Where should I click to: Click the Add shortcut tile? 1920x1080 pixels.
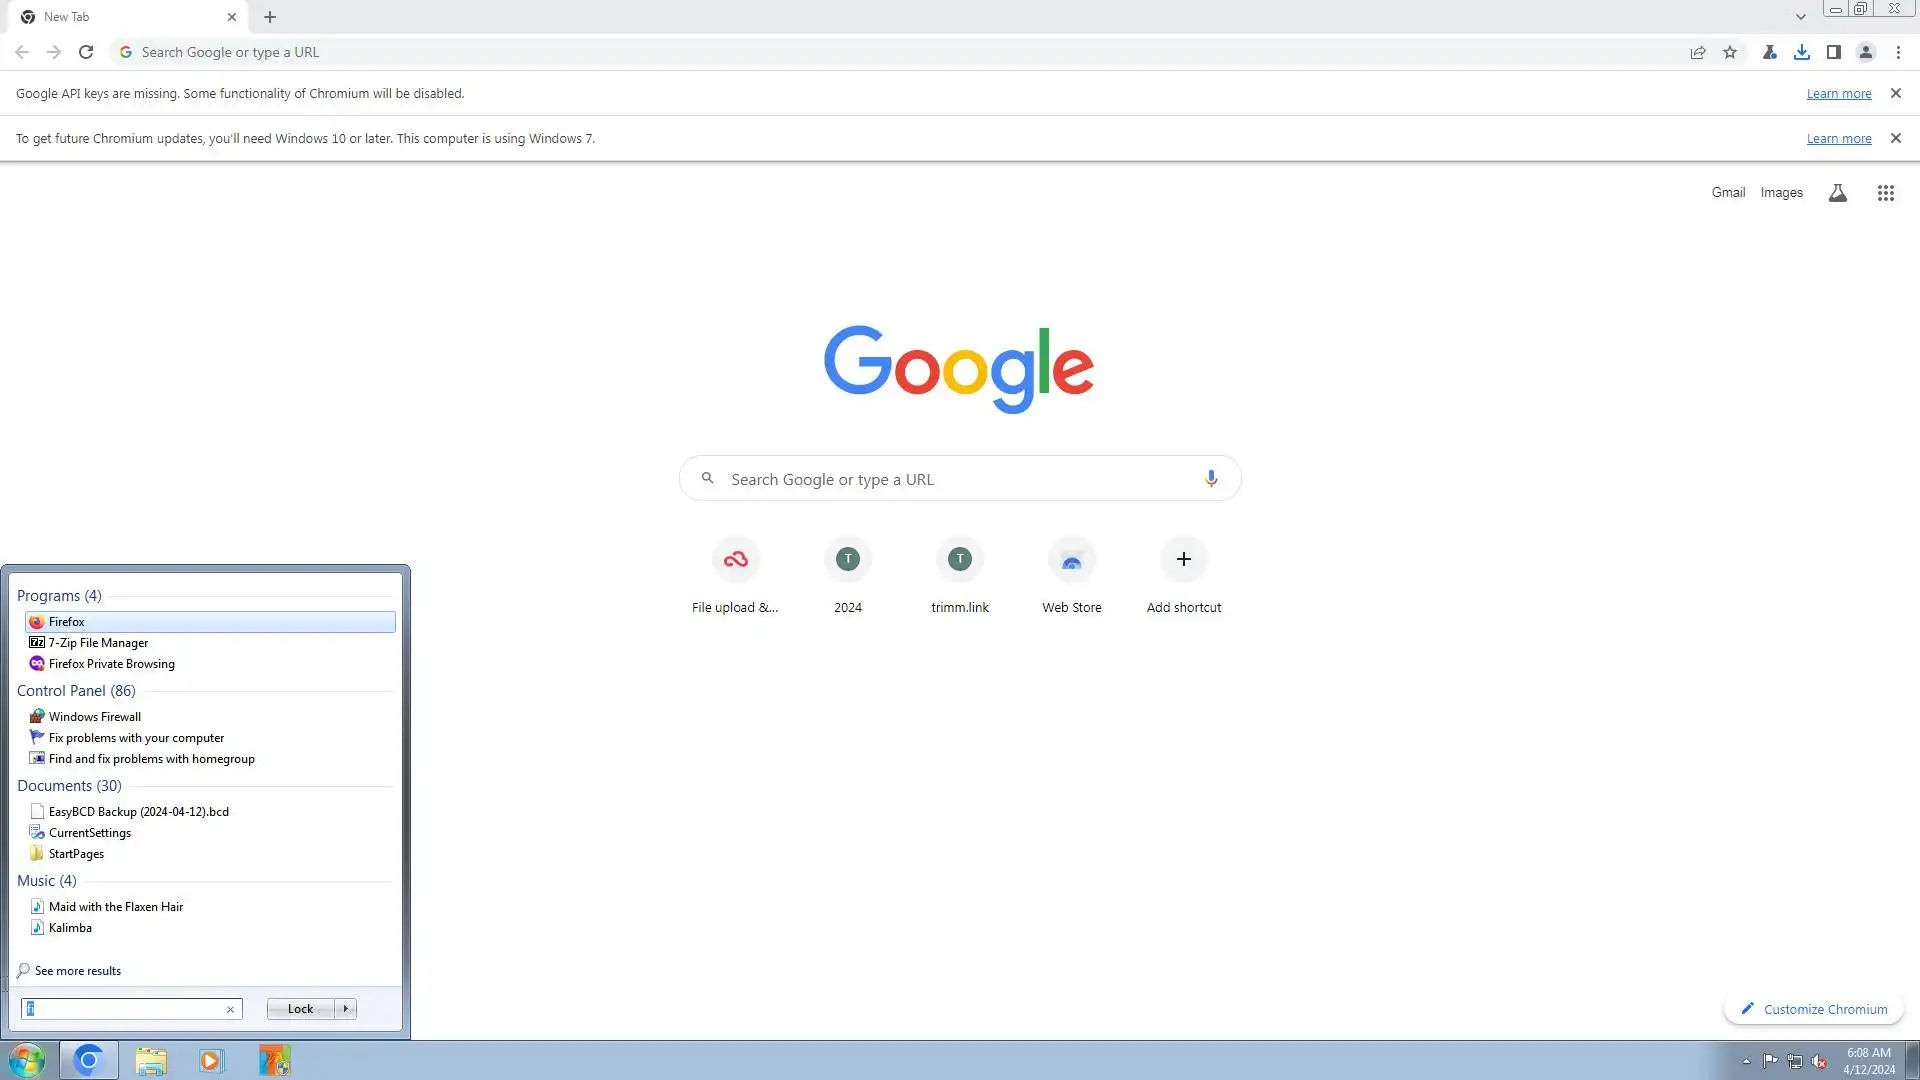click(1183, 560)
